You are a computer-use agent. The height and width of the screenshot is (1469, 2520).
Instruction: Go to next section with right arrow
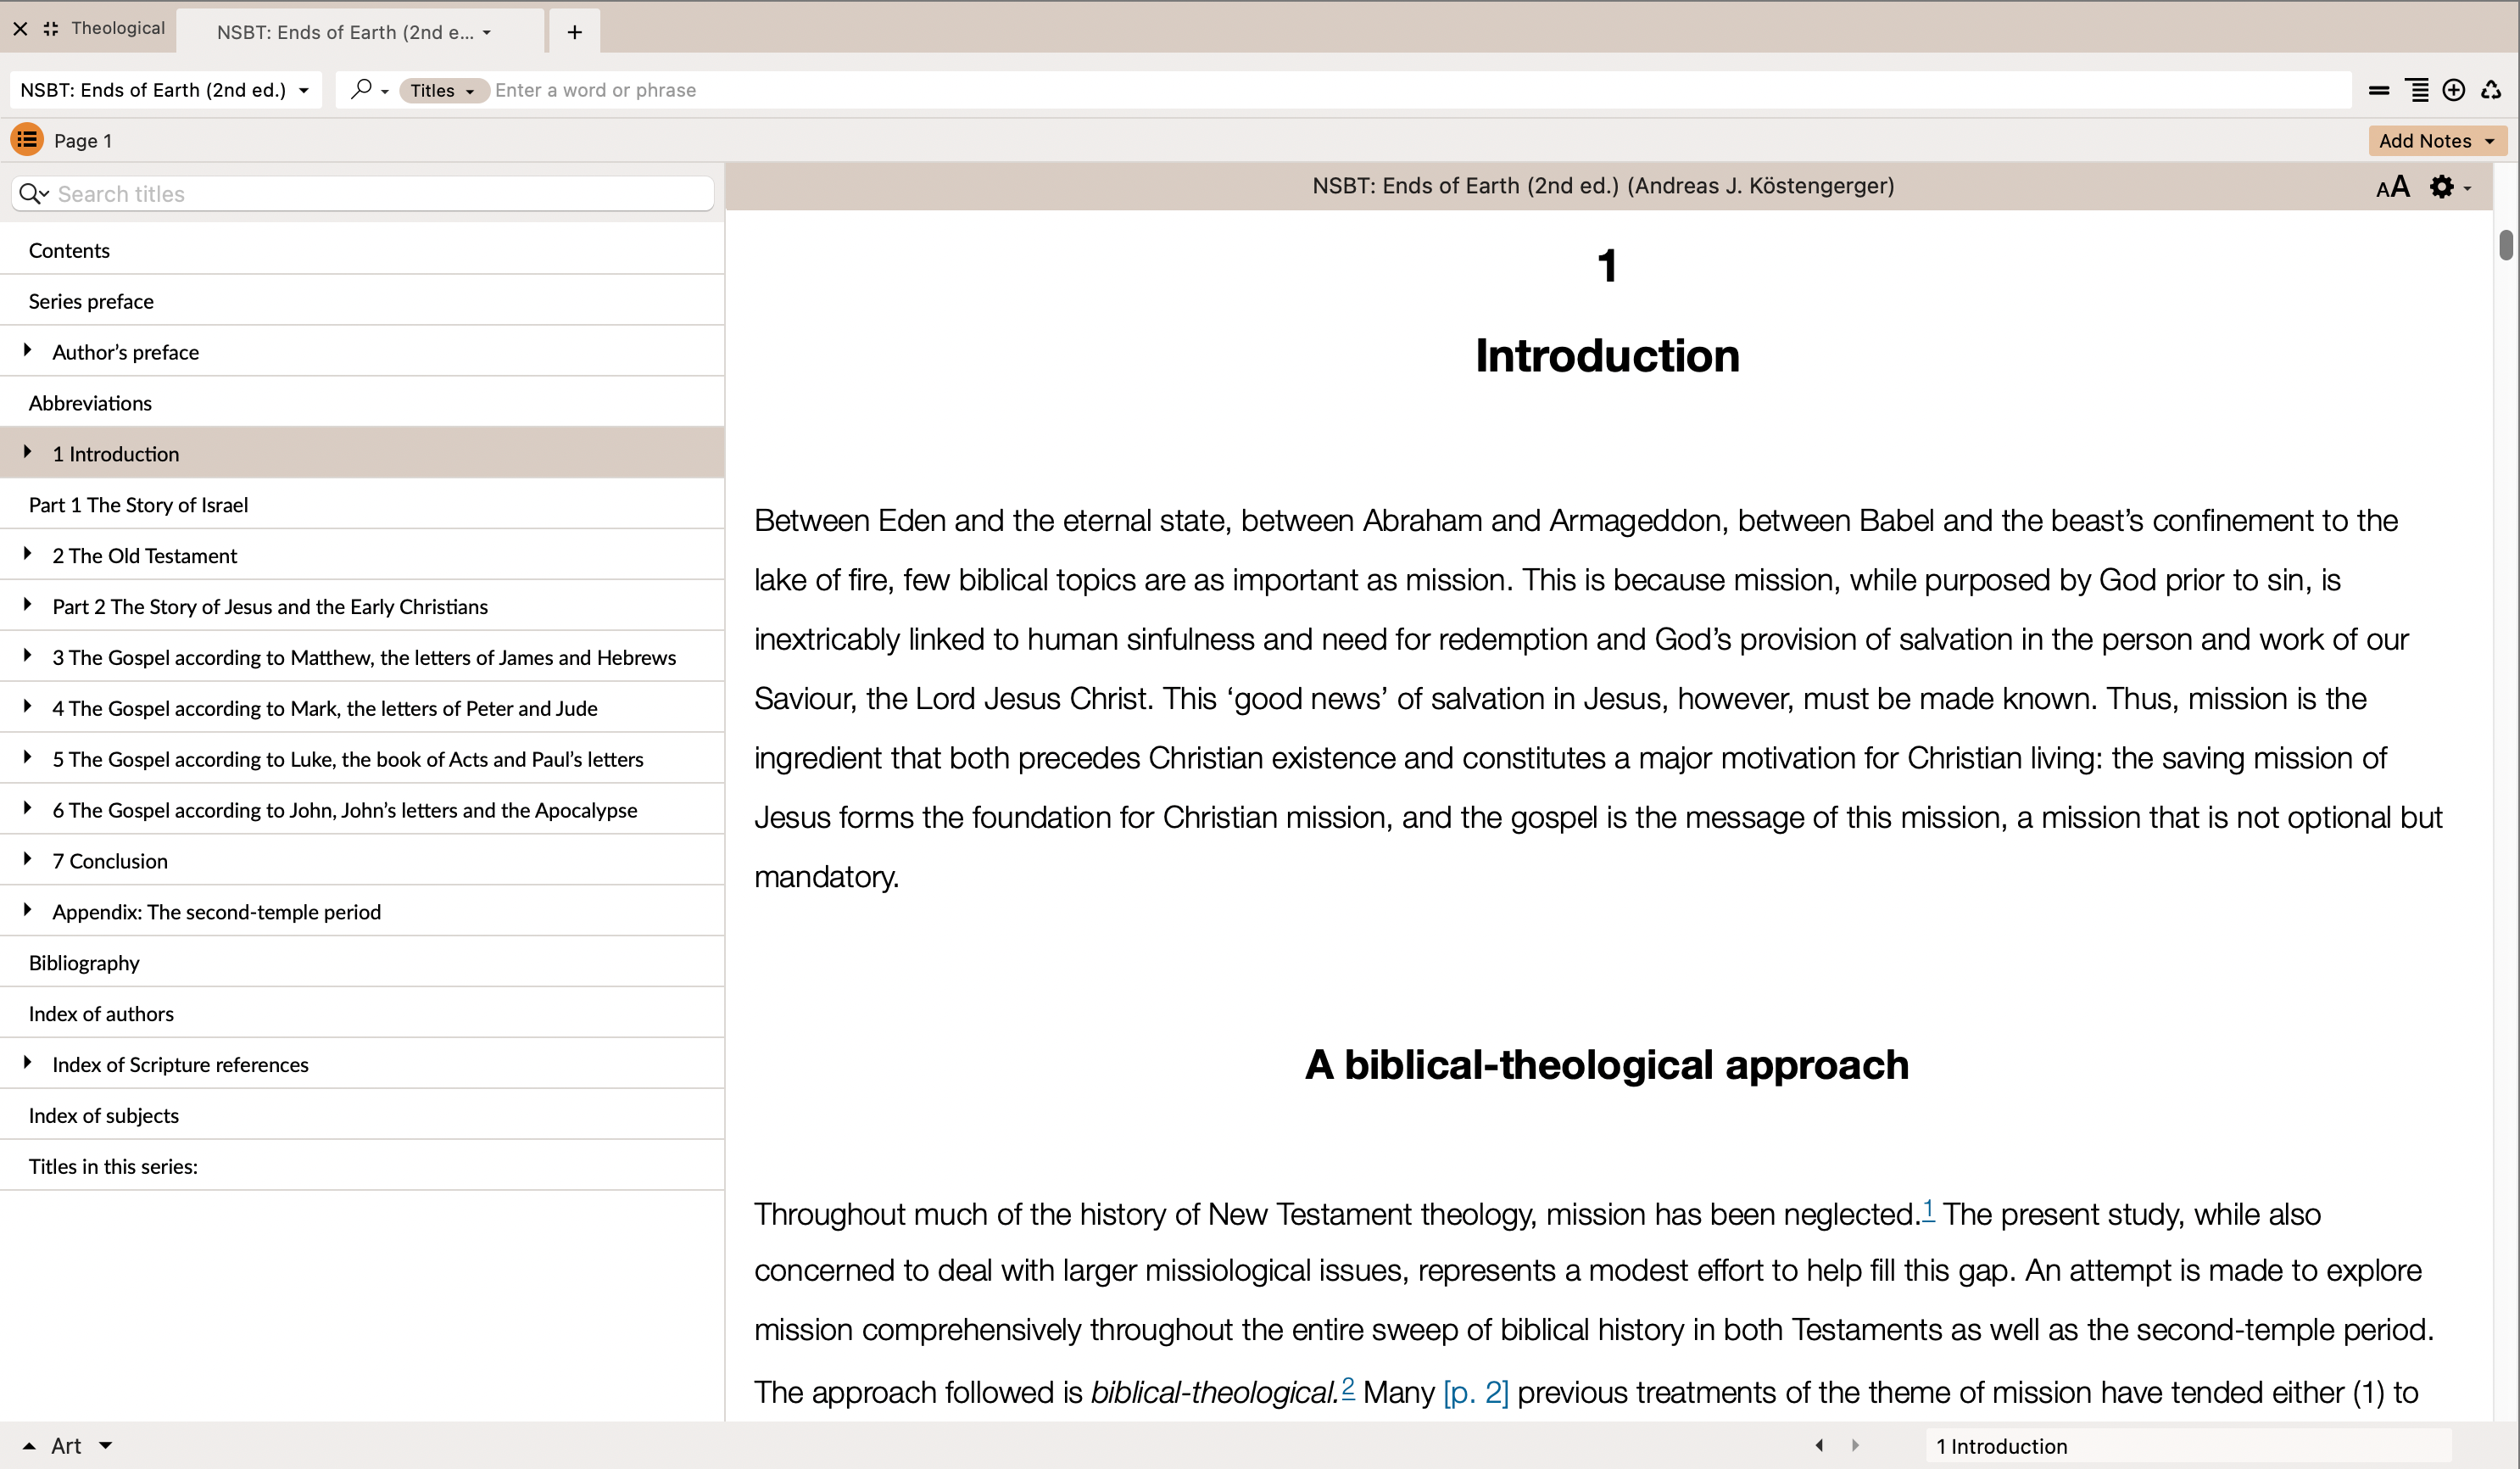(x=1855, y=1445)
